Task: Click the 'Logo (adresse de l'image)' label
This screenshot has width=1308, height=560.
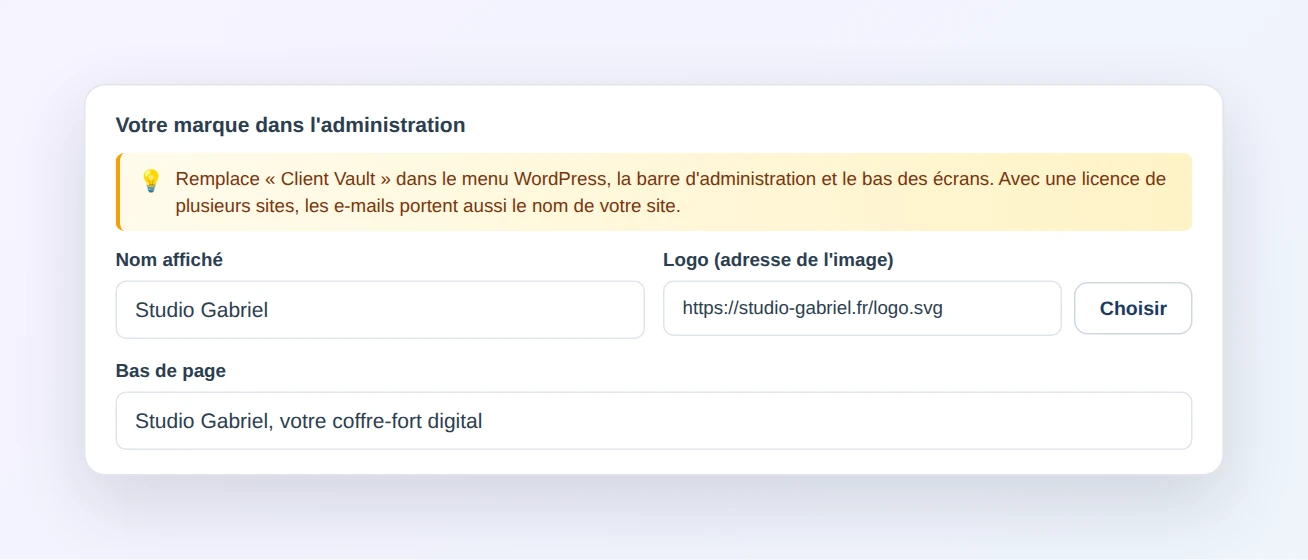Action: [x=778, y=260]
